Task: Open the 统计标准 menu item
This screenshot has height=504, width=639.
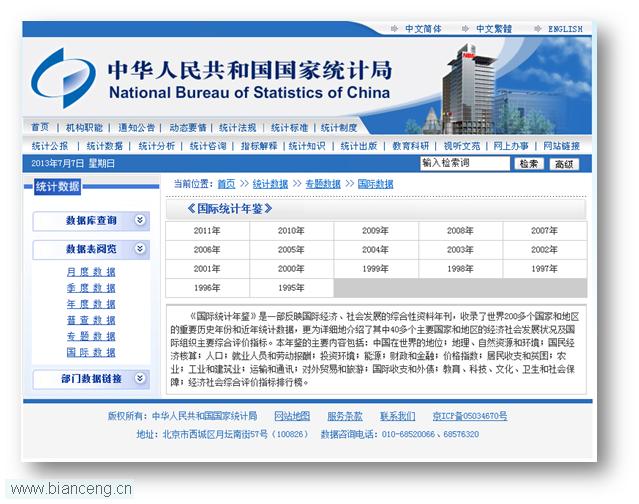Action: pyautogui.click(x=289, y=128)
